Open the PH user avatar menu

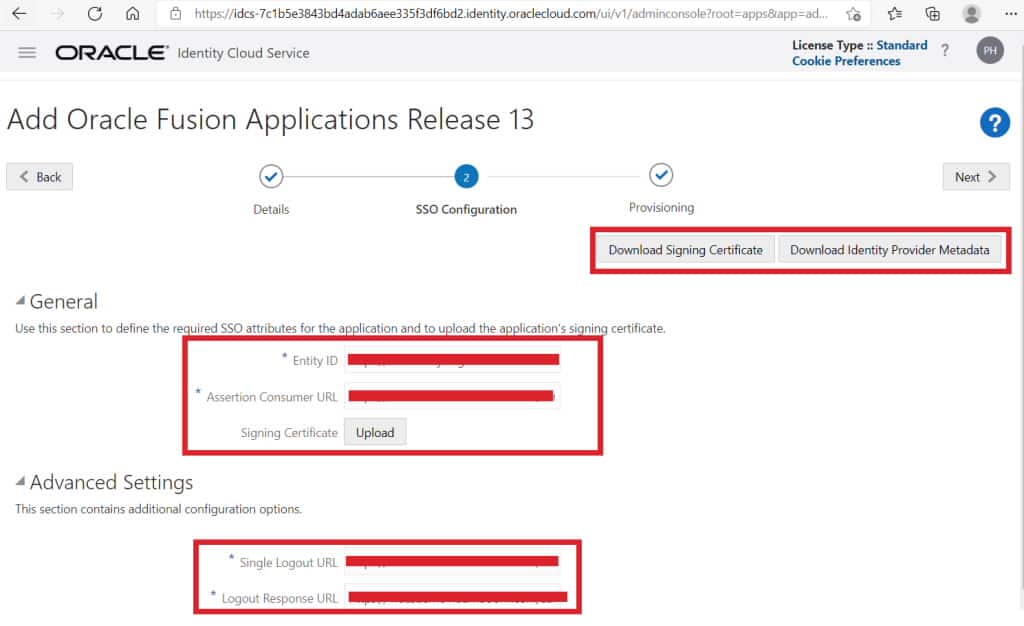coord(989,50)
